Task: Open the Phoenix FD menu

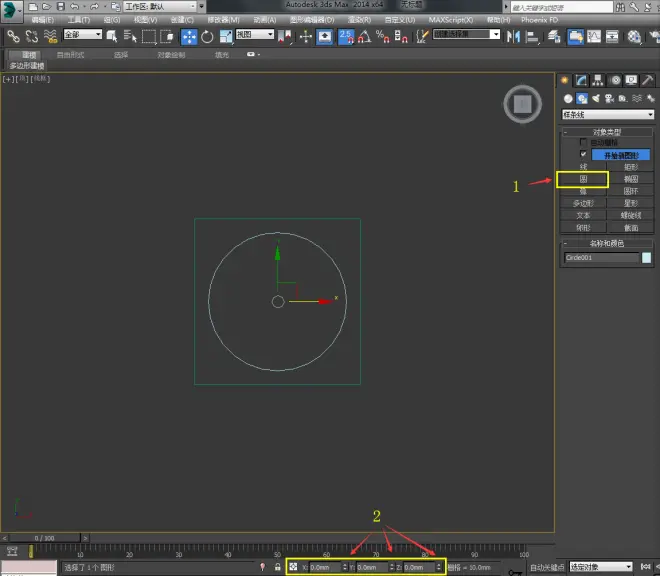Action: (x=539, y=20)
